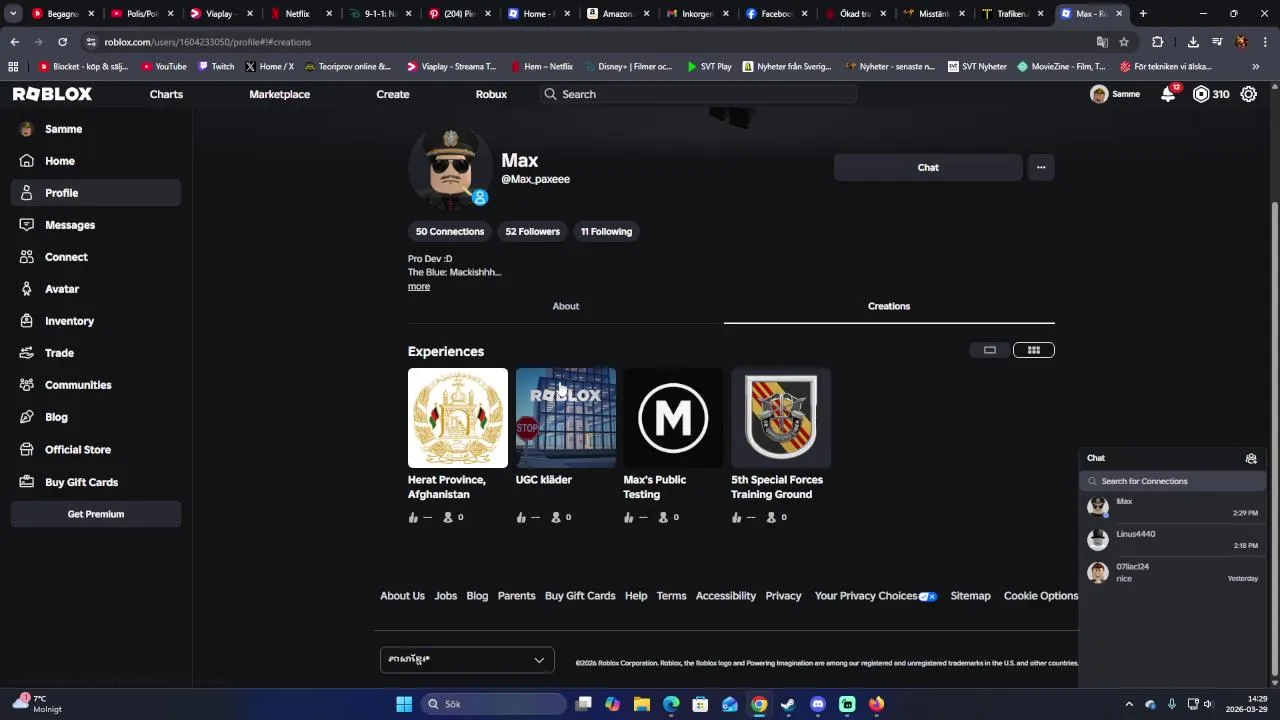Click the Buy Gift Cards icon in the sidebar
The image size is (1280, 720).
point(27,482)
